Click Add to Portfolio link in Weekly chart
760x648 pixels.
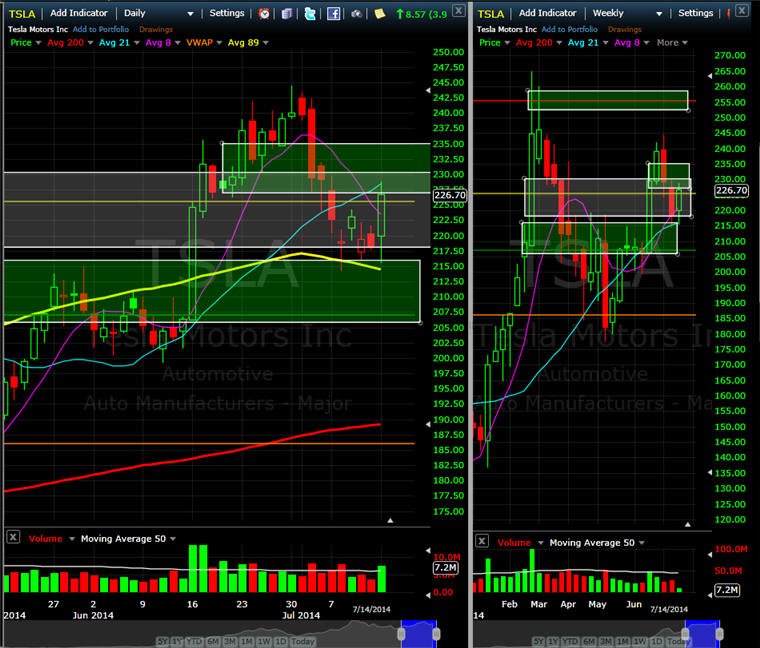(x=570, y=30)
